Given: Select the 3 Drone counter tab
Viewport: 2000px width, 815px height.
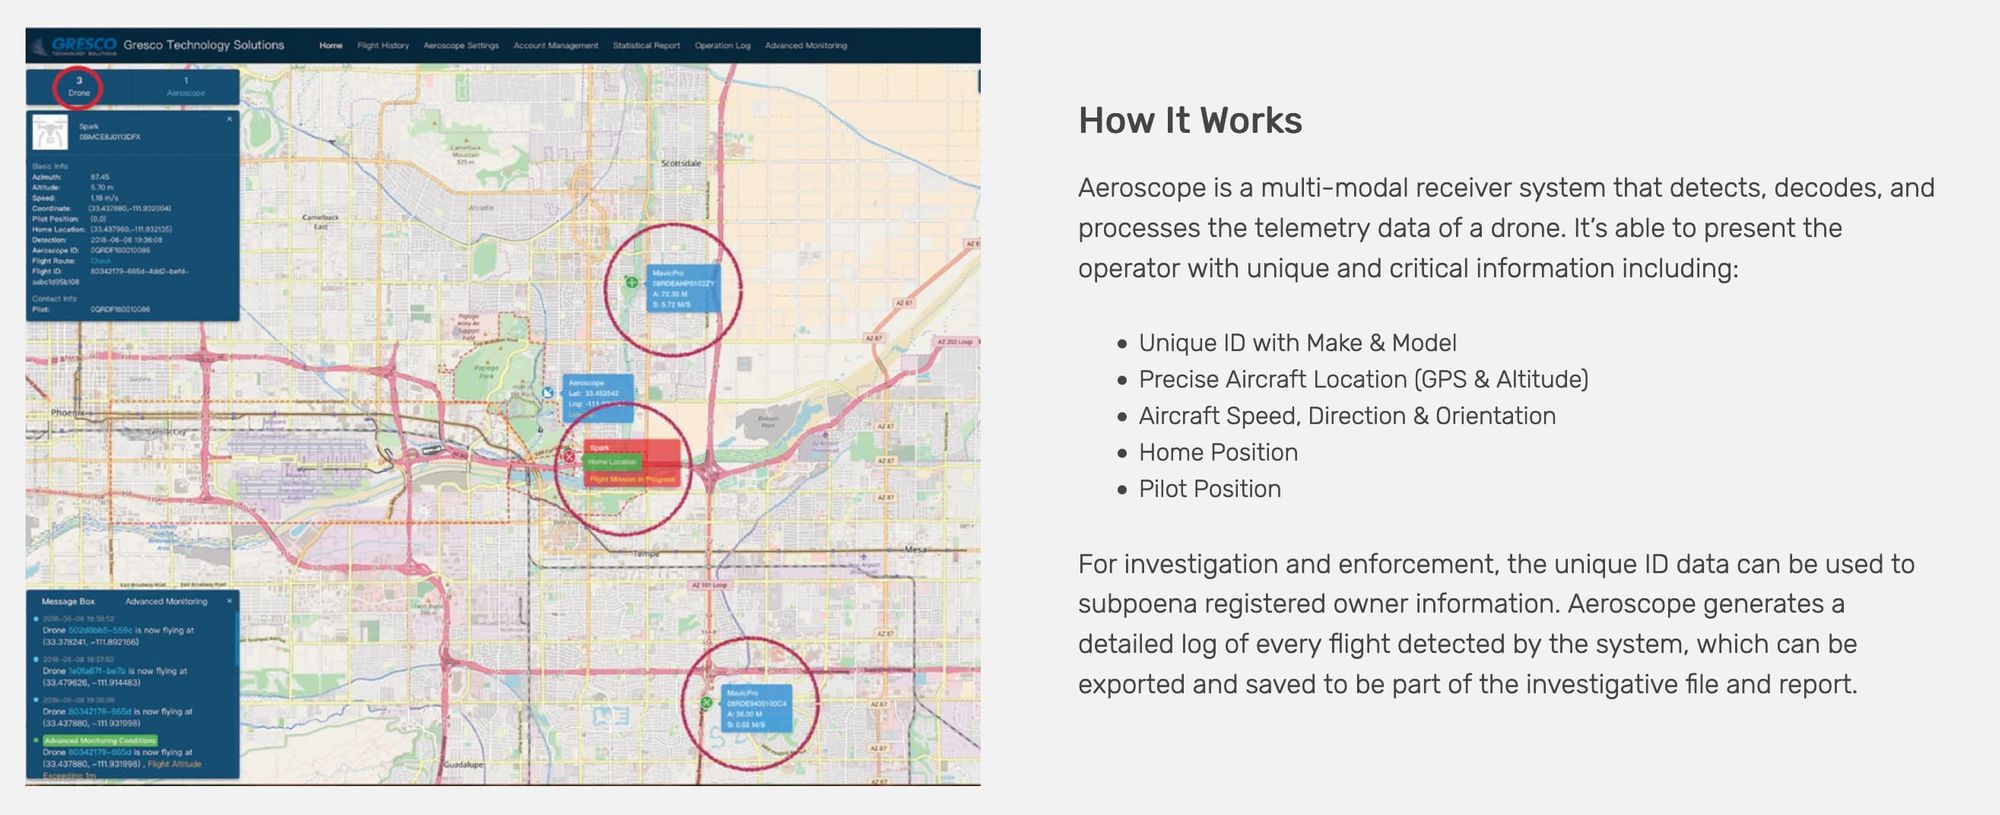Looking at the screenshot, I should tap(79, 87).
